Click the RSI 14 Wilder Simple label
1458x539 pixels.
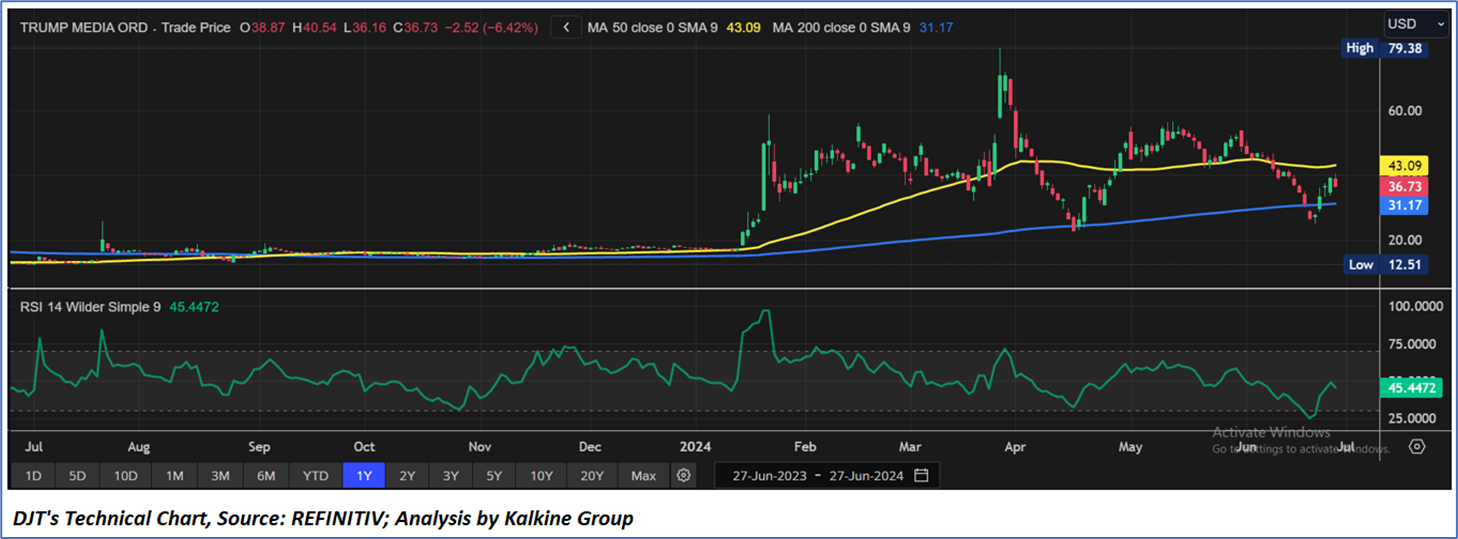pyautogui.click(x=91, y=307)
